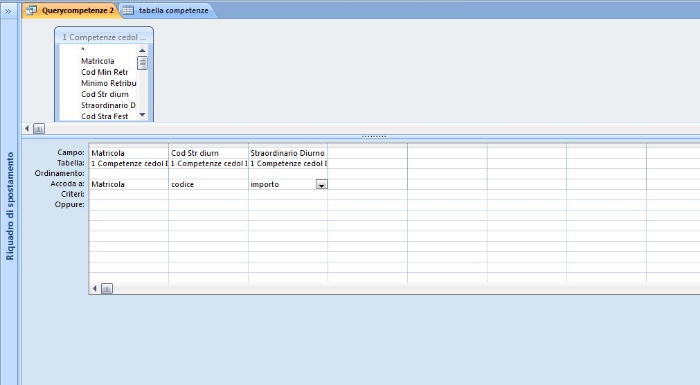Click the Oppure row label

pyautogui.click(x=70, y=204)
